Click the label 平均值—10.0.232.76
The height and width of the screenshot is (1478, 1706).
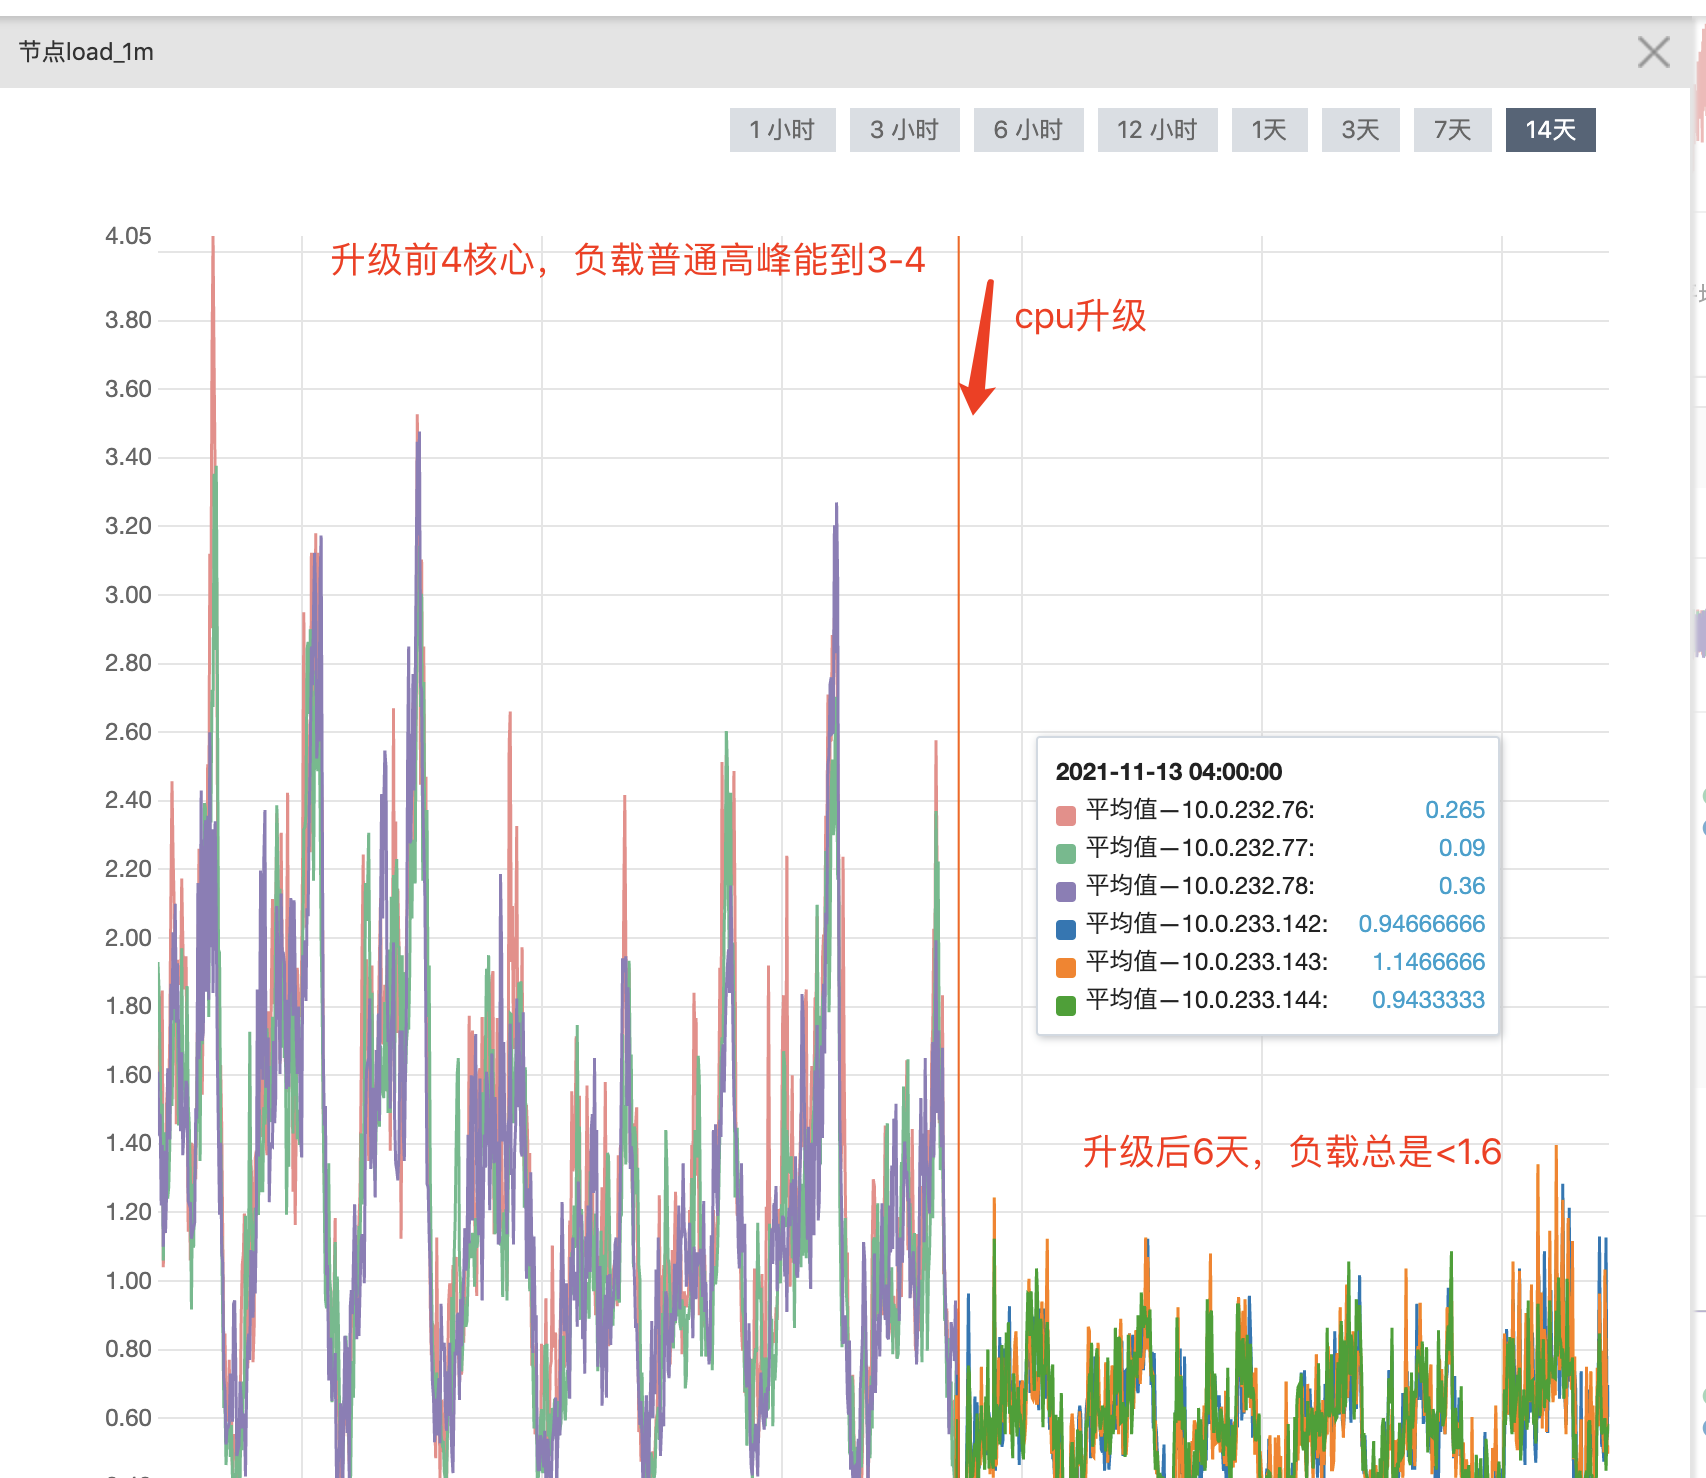1200,810
